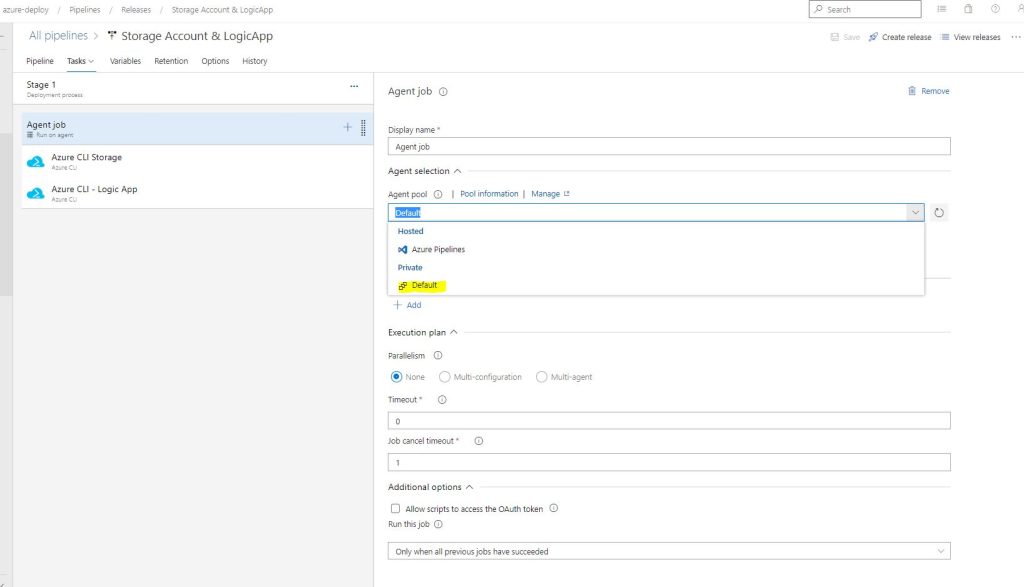The image size is (1024, 587).
Task: Select Multi-agent parallelism
Action: [x=541, y=377]
